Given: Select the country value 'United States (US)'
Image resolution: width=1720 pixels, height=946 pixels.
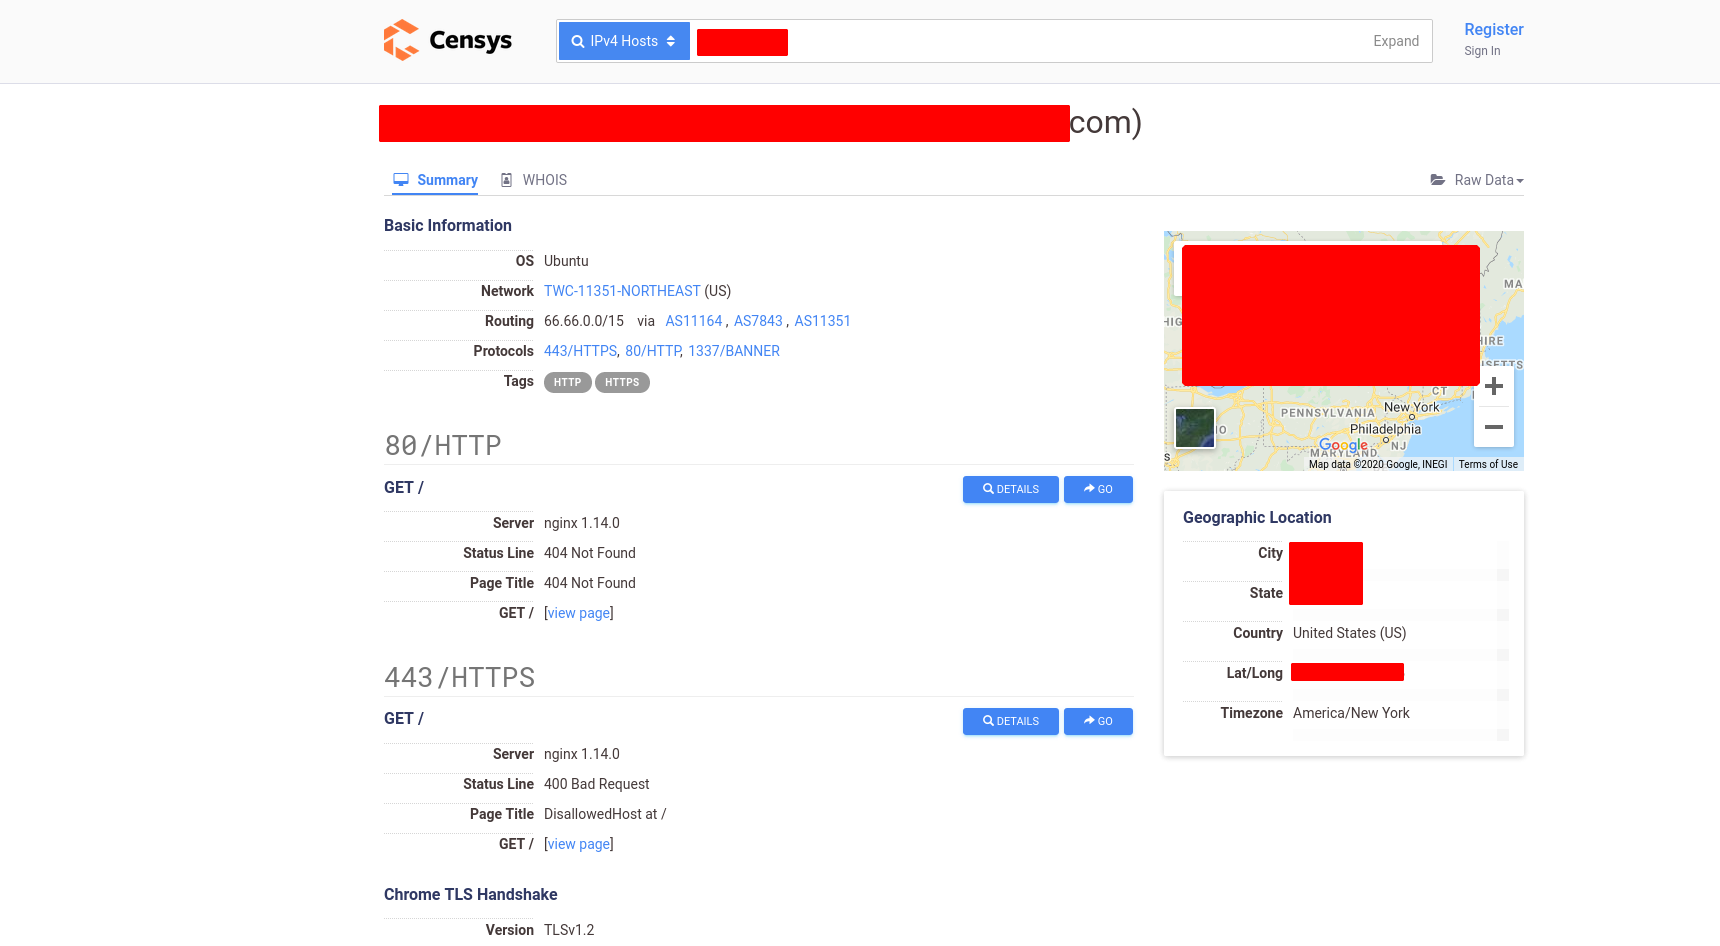Looking at the screenshot, I should pyautogui.click(x=1350, y=633).
